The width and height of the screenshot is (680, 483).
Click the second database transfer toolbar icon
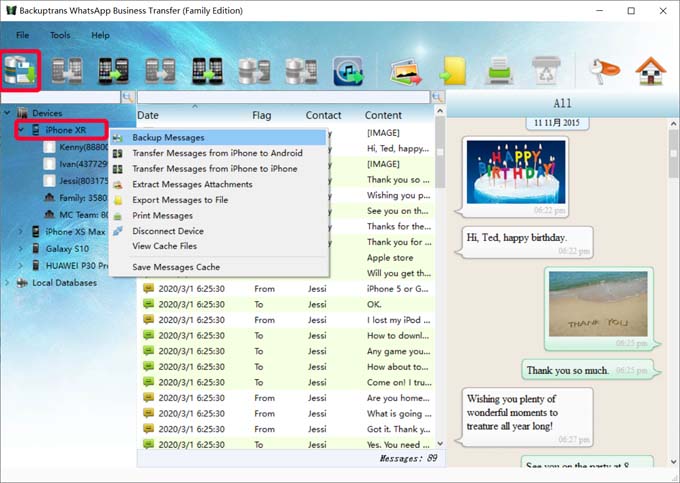pyautogui.click(x=301, y=71)
